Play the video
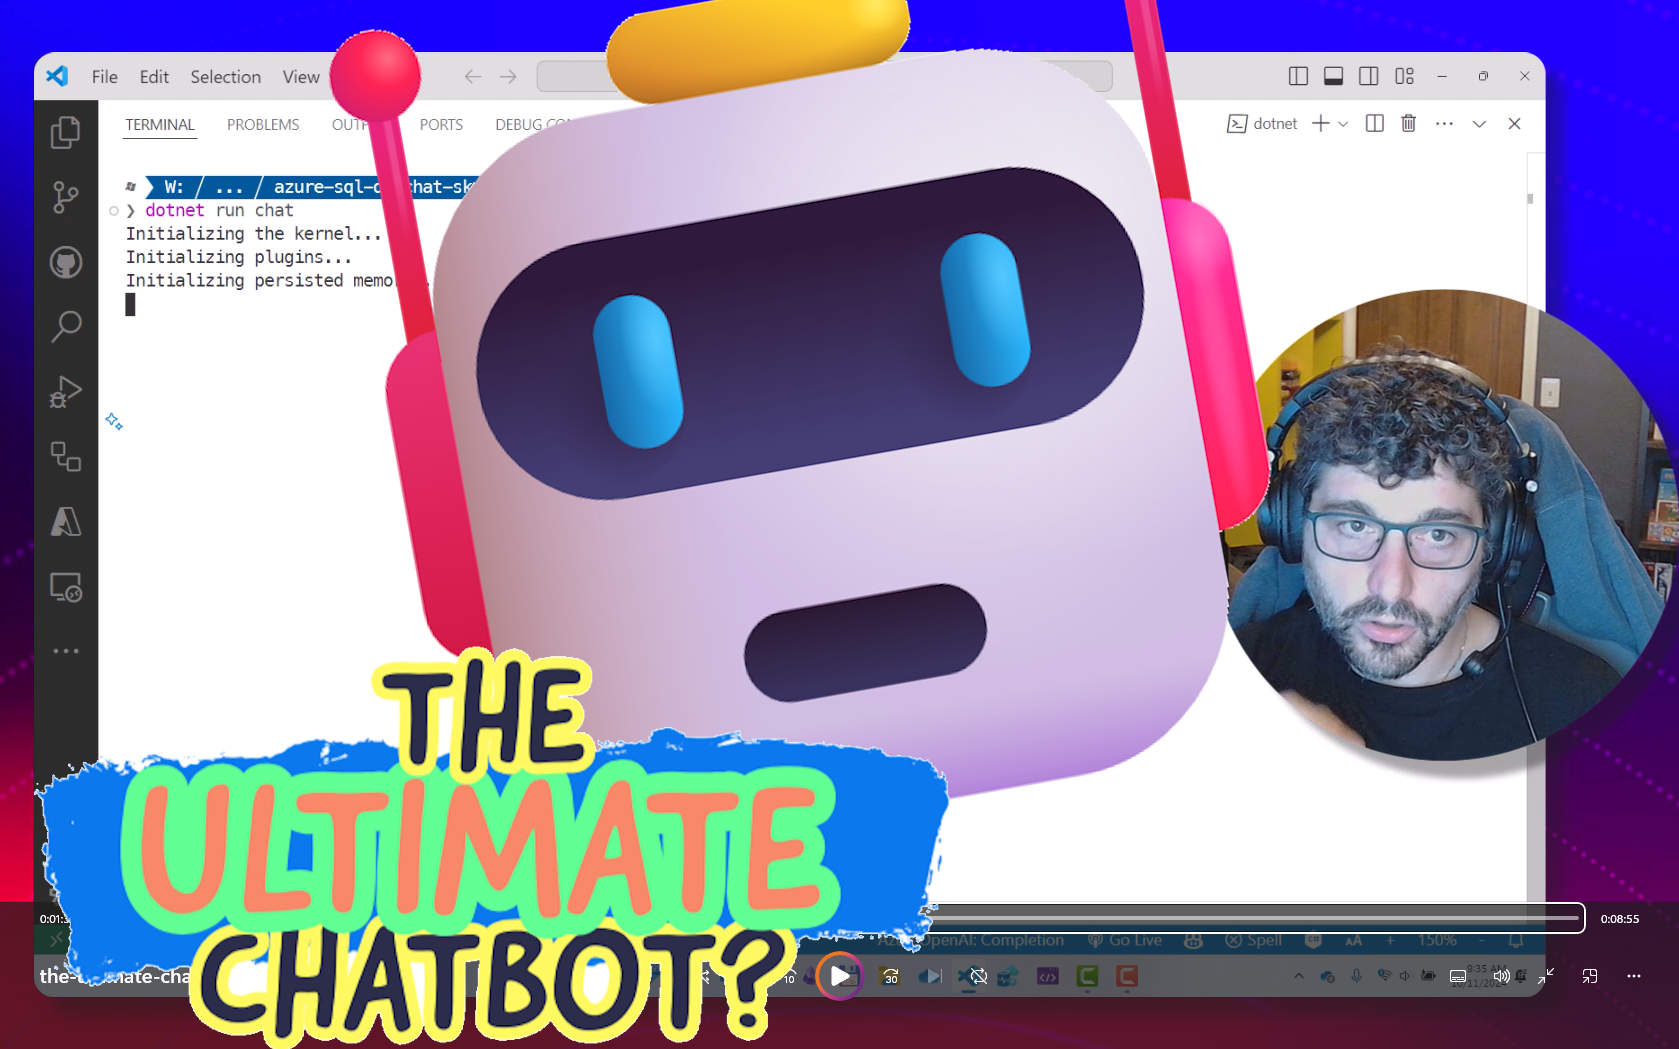Image resolution: width=1679 pixels, height=1049 pixels. (x=839, y=976)
